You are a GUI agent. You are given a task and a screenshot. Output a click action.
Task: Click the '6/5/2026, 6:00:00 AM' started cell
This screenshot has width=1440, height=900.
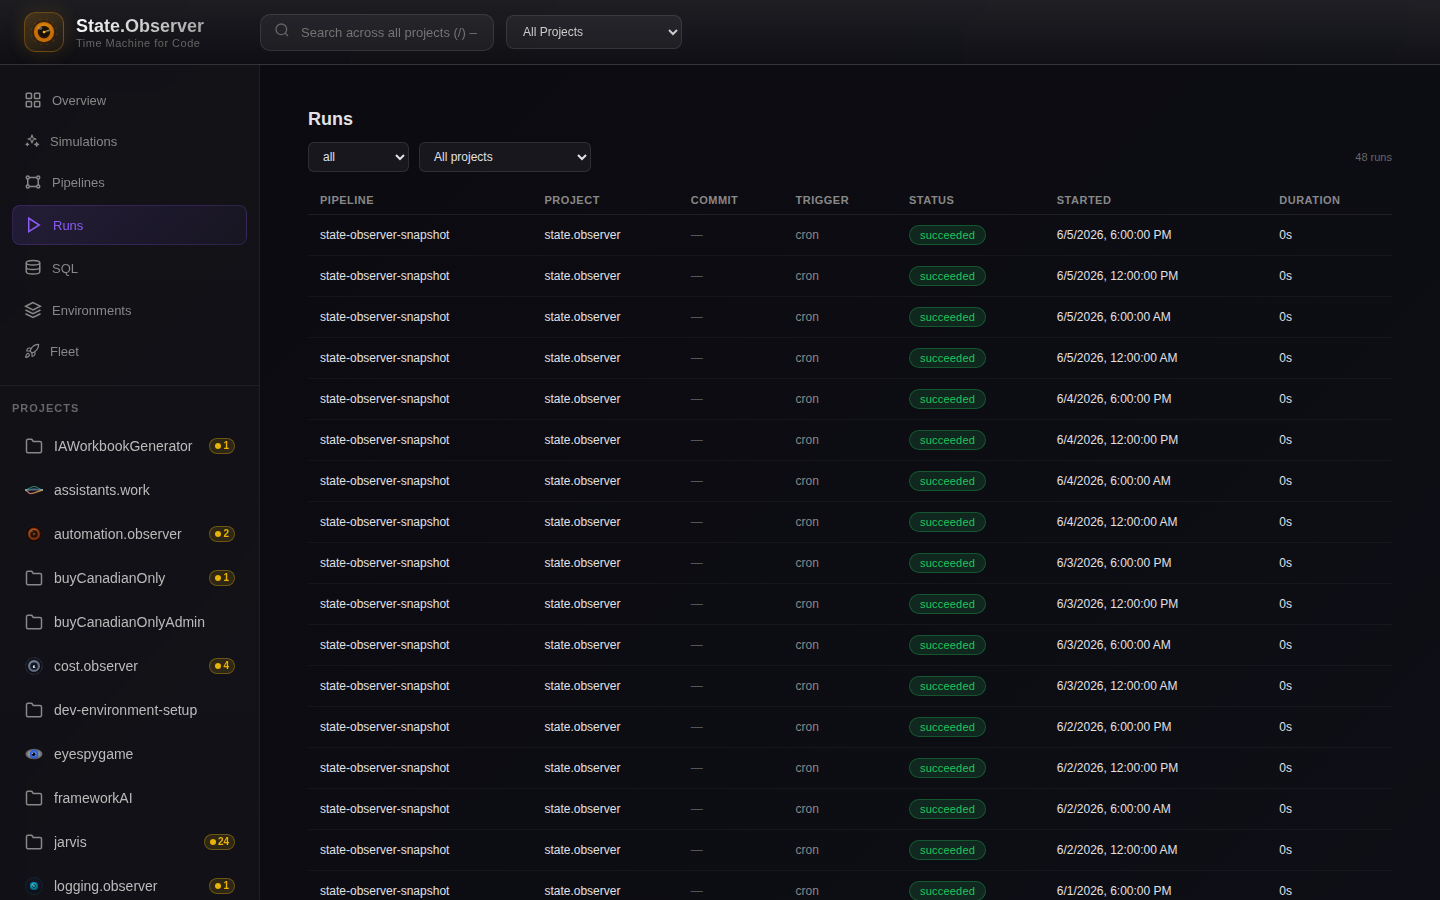coord(1114,317)
